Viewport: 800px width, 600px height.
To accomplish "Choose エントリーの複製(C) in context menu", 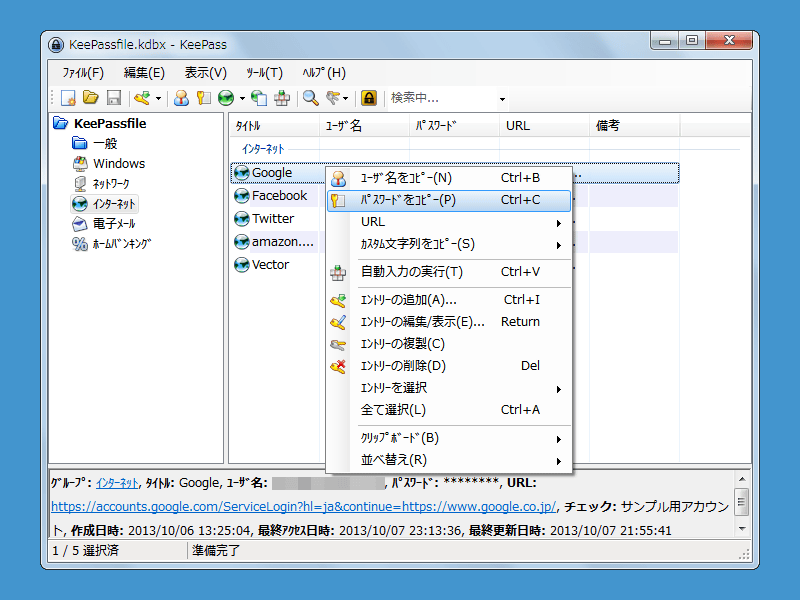I will (x=448, y=344).
